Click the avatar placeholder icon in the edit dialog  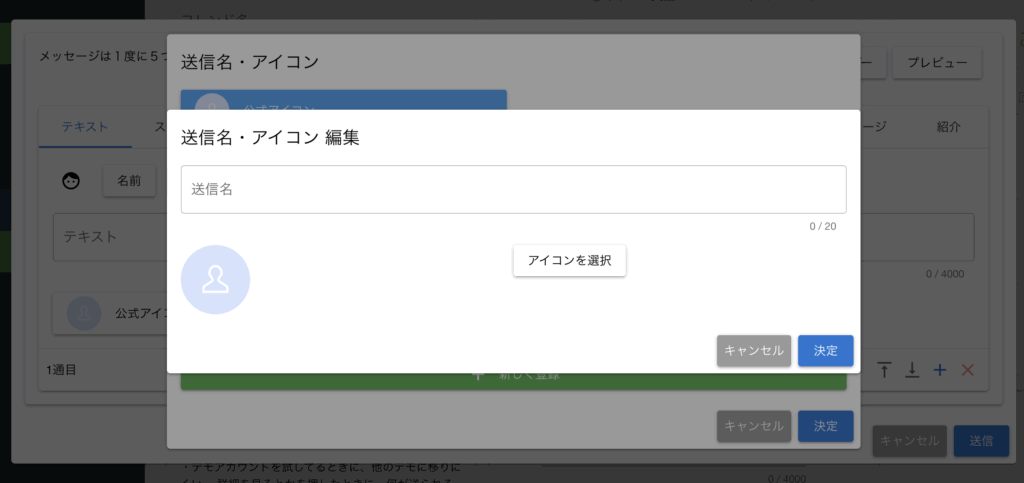click(215, 279)
